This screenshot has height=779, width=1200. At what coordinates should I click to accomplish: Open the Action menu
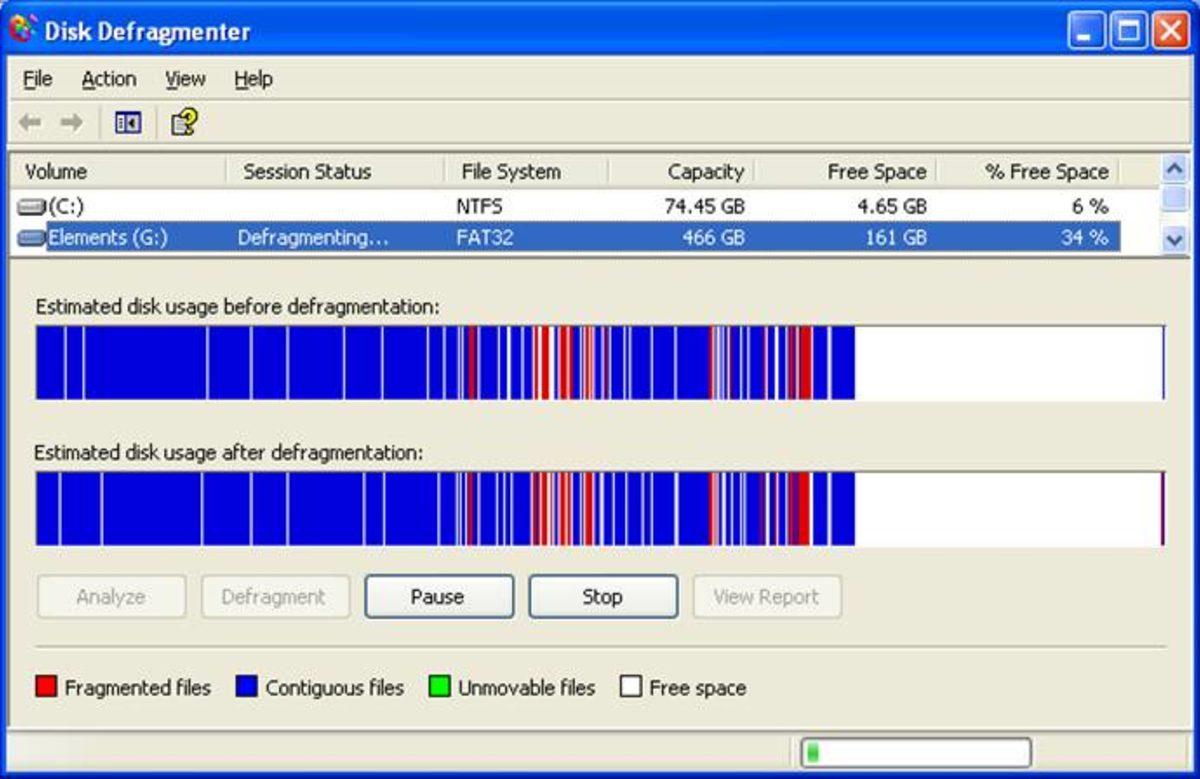point(108,79)
